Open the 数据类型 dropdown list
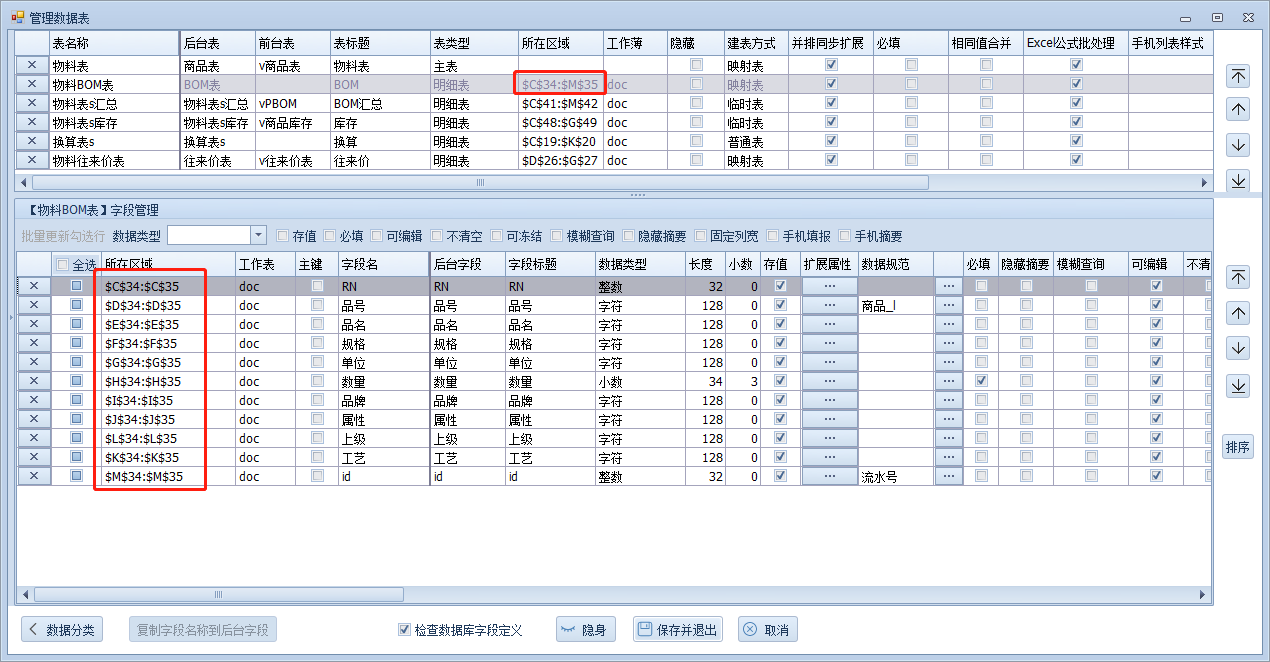The width and height of the screenshot is (1270, 662). tap(258, 235)
